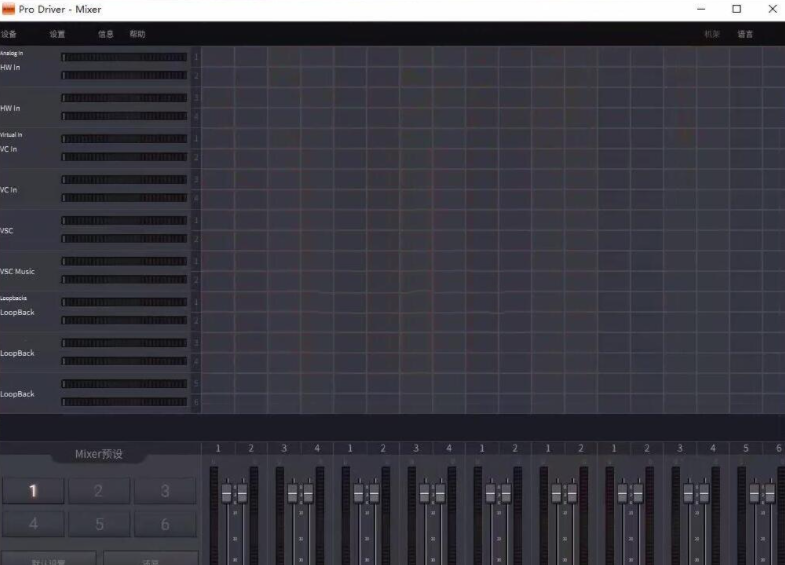This screenshot has width=785, height=565.
Task: Click the Pro Driver app logo in title bar
Action: [9, 9]
